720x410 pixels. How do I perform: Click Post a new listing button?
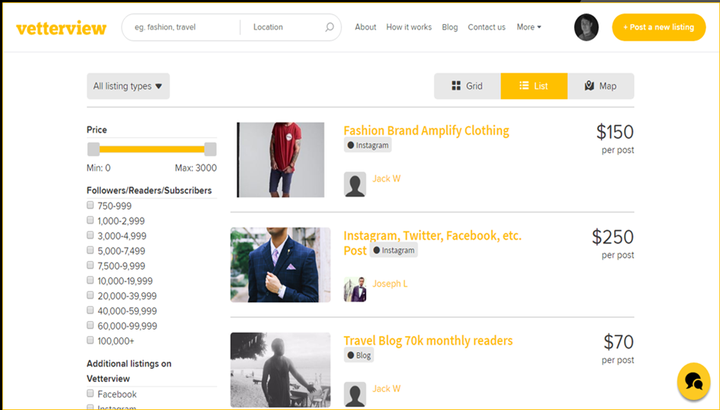pos(658,27)
